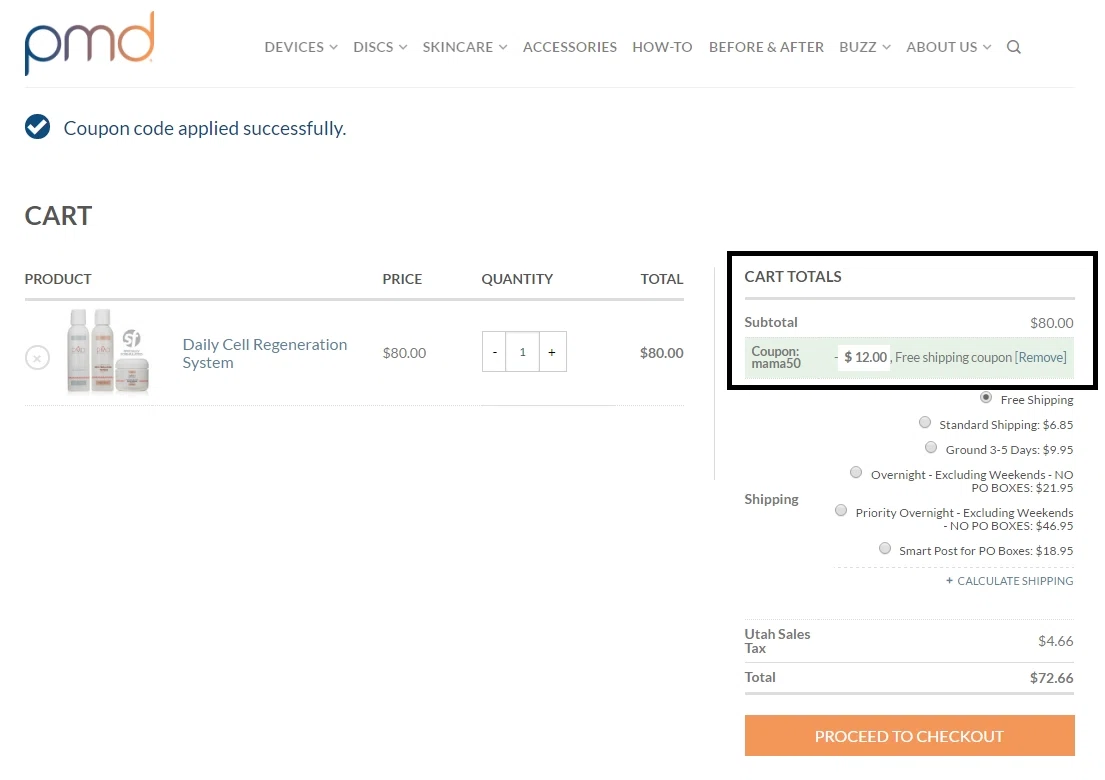Screen dimensions: 1105x780
Task: Choose Overnight $21.95 shipping option
Action: click(856, 473)
